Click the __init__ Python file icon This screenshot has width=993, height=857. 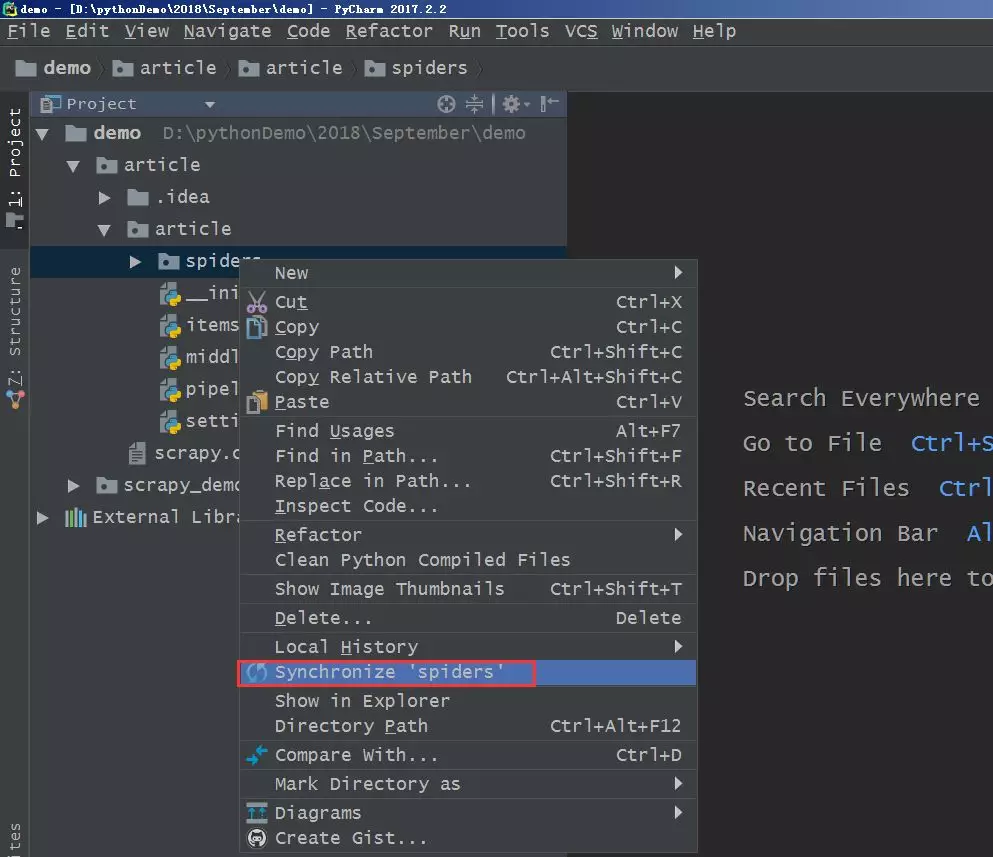point(170,294)
